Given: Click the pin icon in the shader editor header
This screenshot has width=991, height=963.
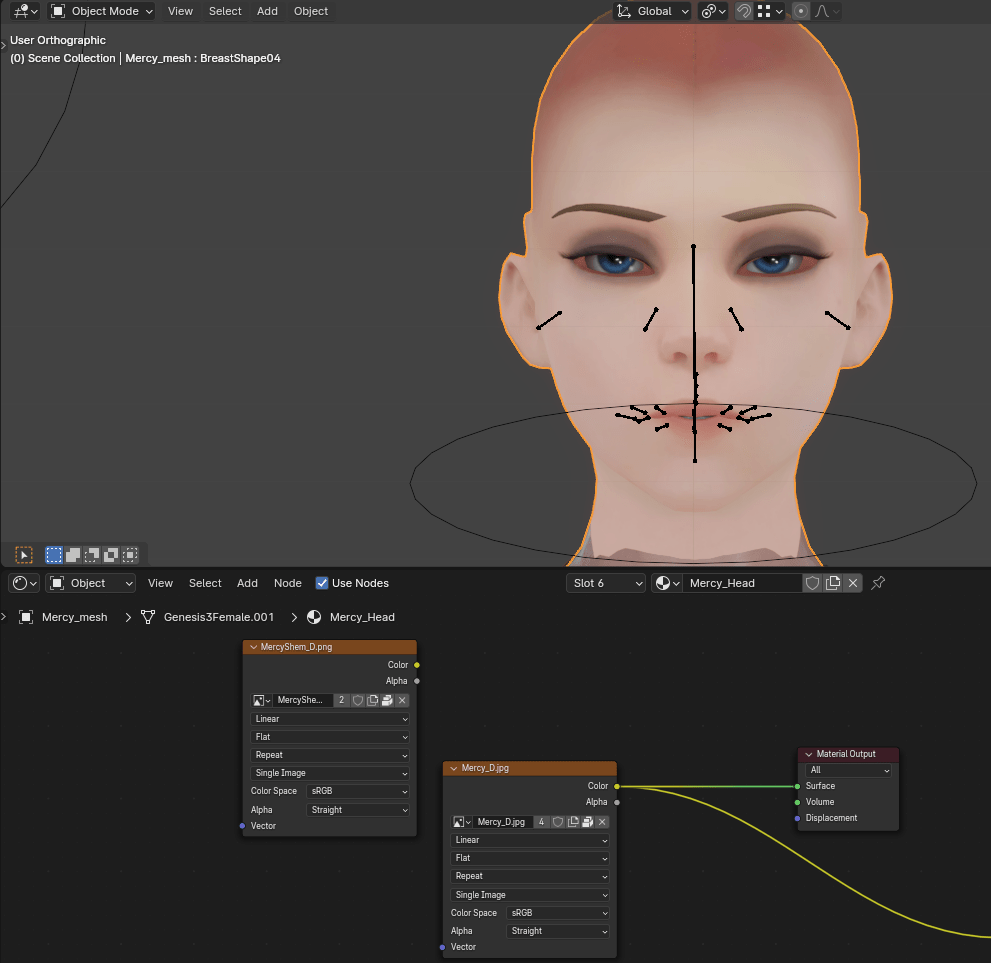Looking at the screenshot, I should (x=877, y=582).
